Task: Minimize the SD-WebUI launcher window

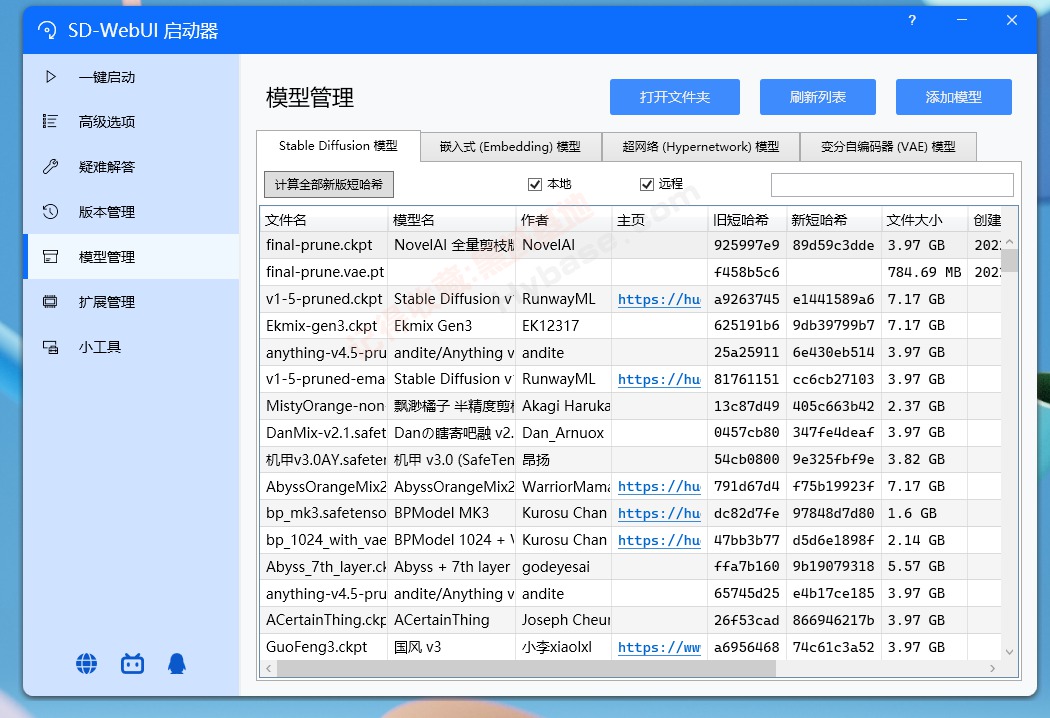Action: click(962, 21)
